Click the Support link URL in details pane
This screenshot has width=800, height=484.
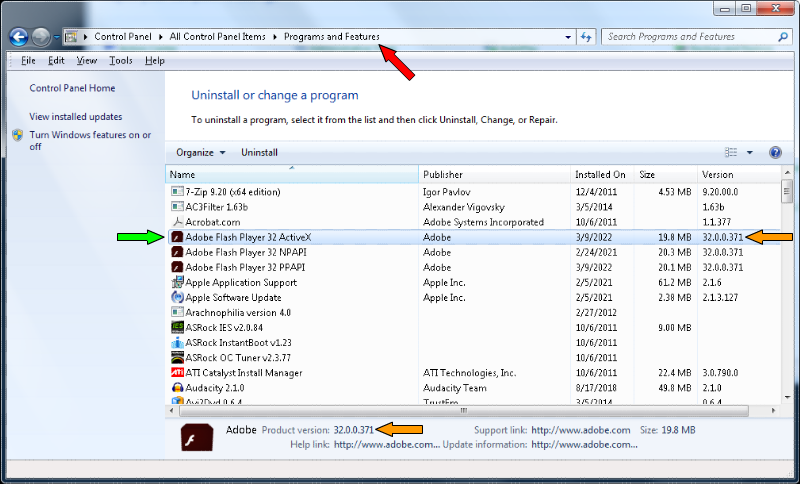point(581,430)
